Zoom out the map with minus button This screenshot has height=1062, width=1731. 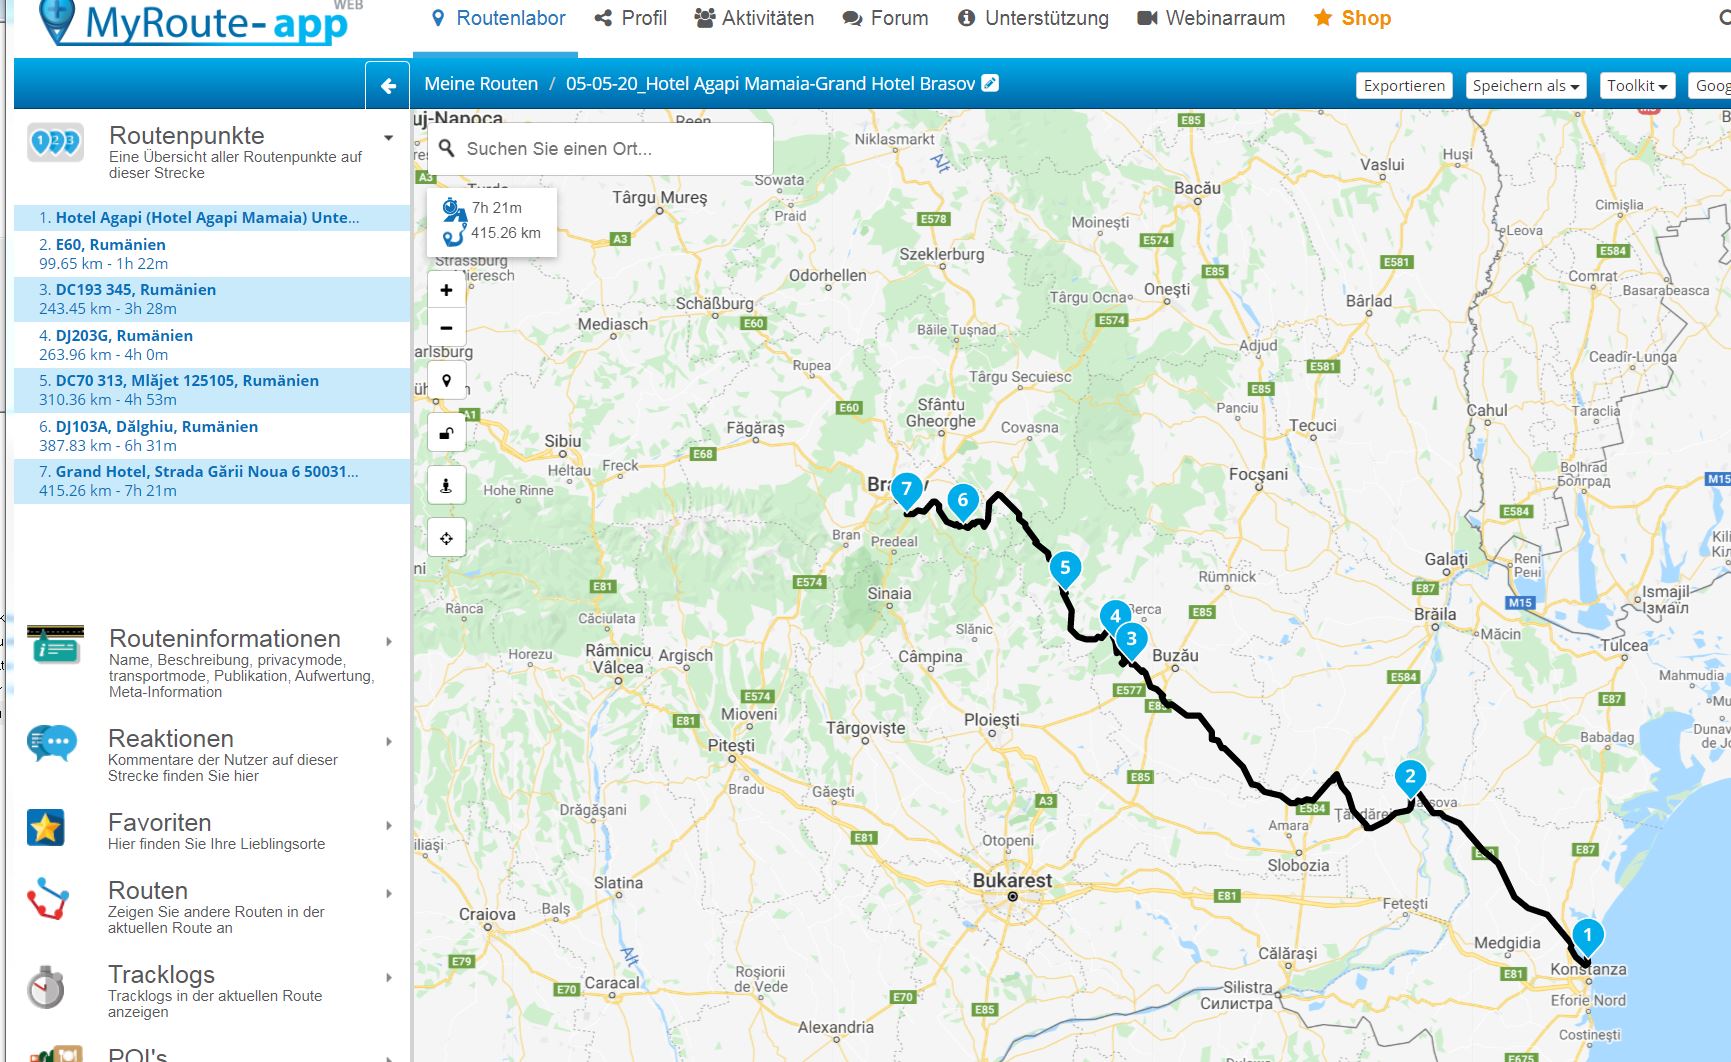coord(446,328)
